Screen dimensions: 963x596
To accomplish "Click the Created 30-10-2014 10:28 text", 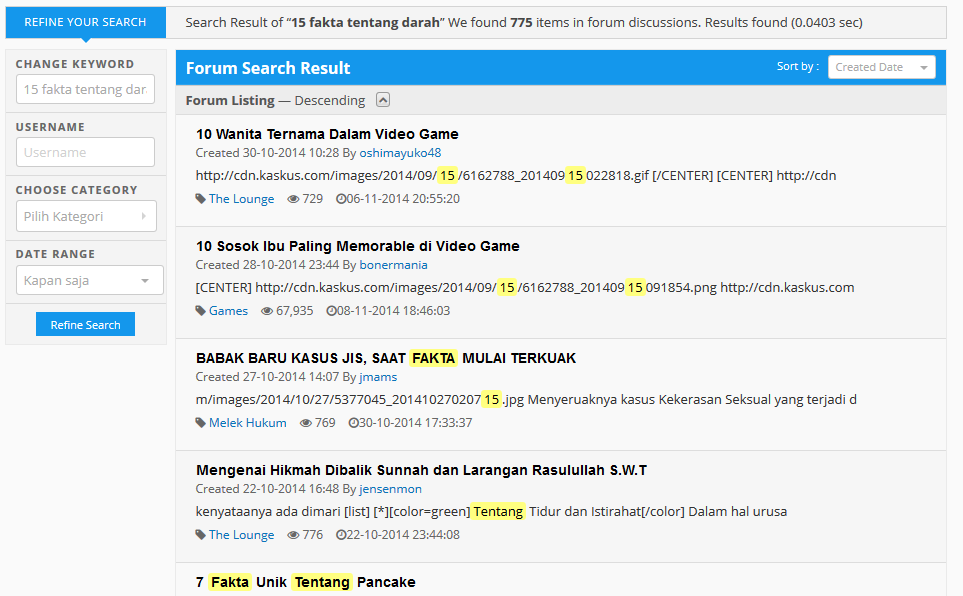I will (x=267, y=153).
